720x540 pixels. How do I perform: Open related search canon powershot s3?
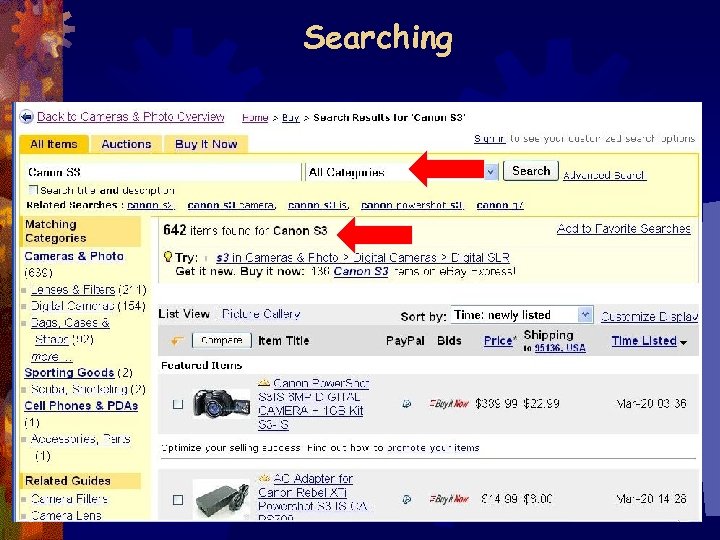pyautogui.click(x=412, y=205)
